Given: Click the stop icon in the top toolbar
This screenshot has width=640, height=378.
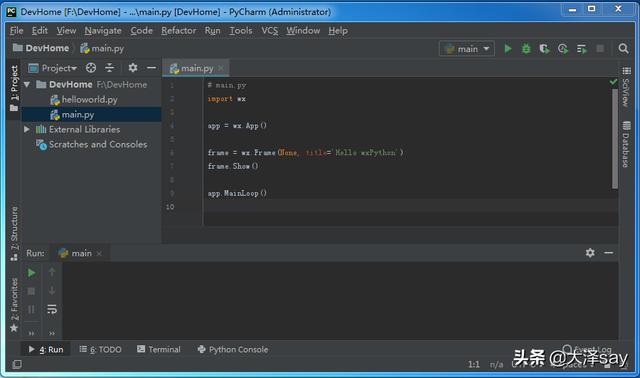Looking at the screenshot, I should [600, 49].
